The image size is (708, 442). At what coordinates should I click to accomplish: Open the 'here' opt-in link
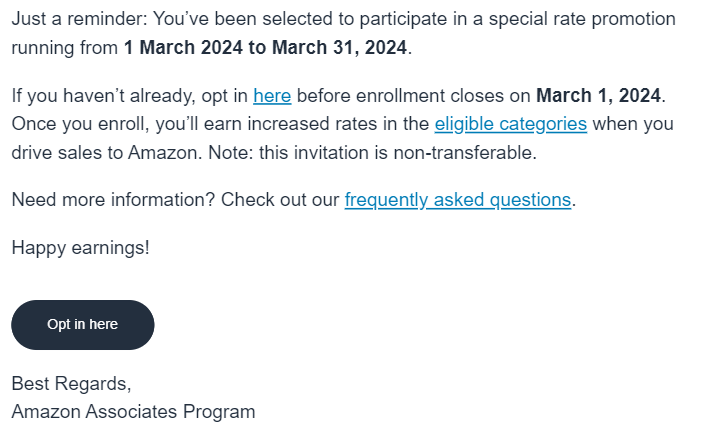[272, 96]
